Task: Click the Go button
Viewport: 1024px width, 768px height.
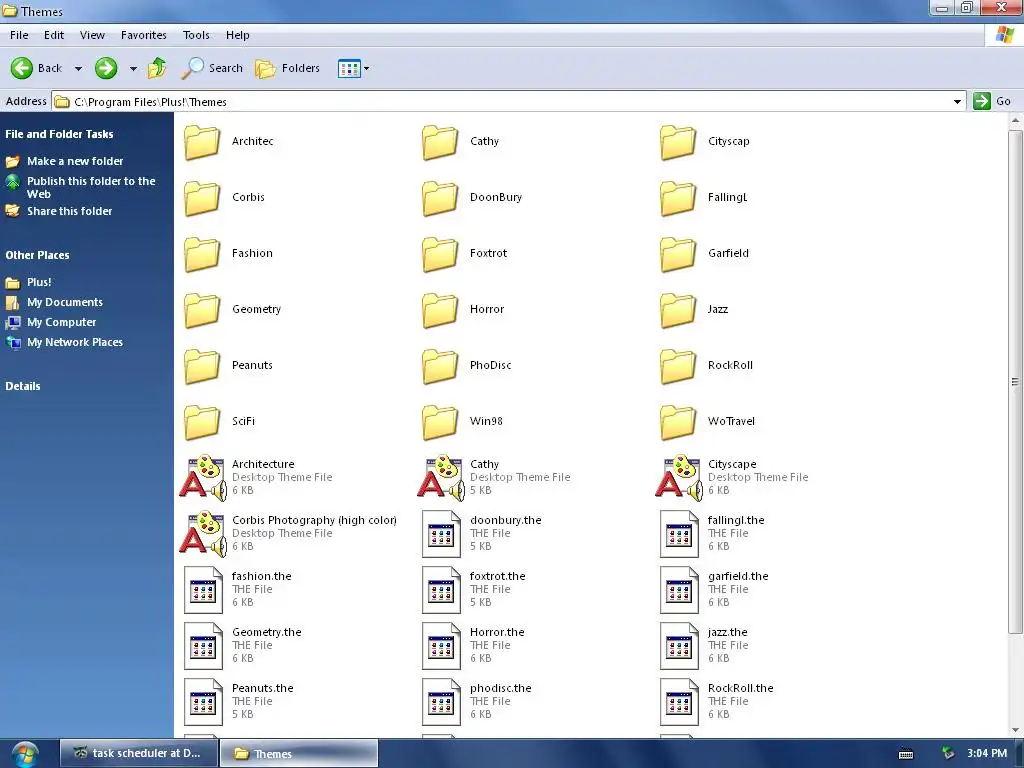Action: [x=992, y=101]
